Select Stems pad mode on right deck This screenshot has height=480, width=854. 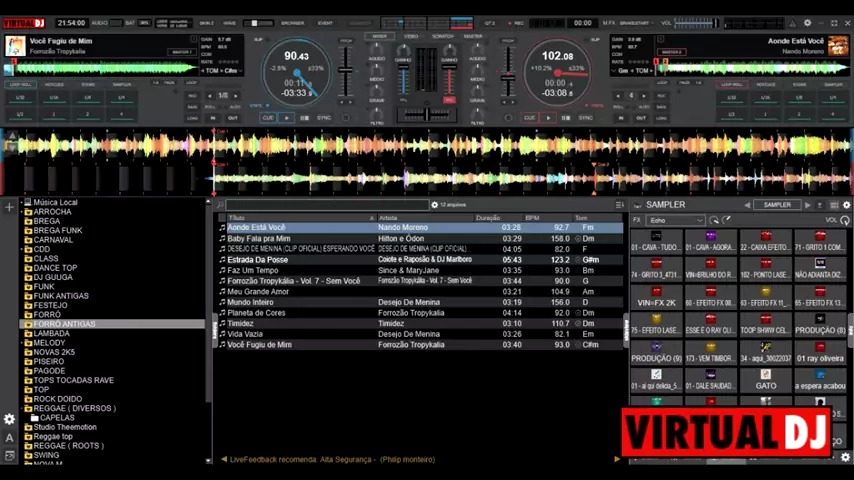click(x=800, y=84)
